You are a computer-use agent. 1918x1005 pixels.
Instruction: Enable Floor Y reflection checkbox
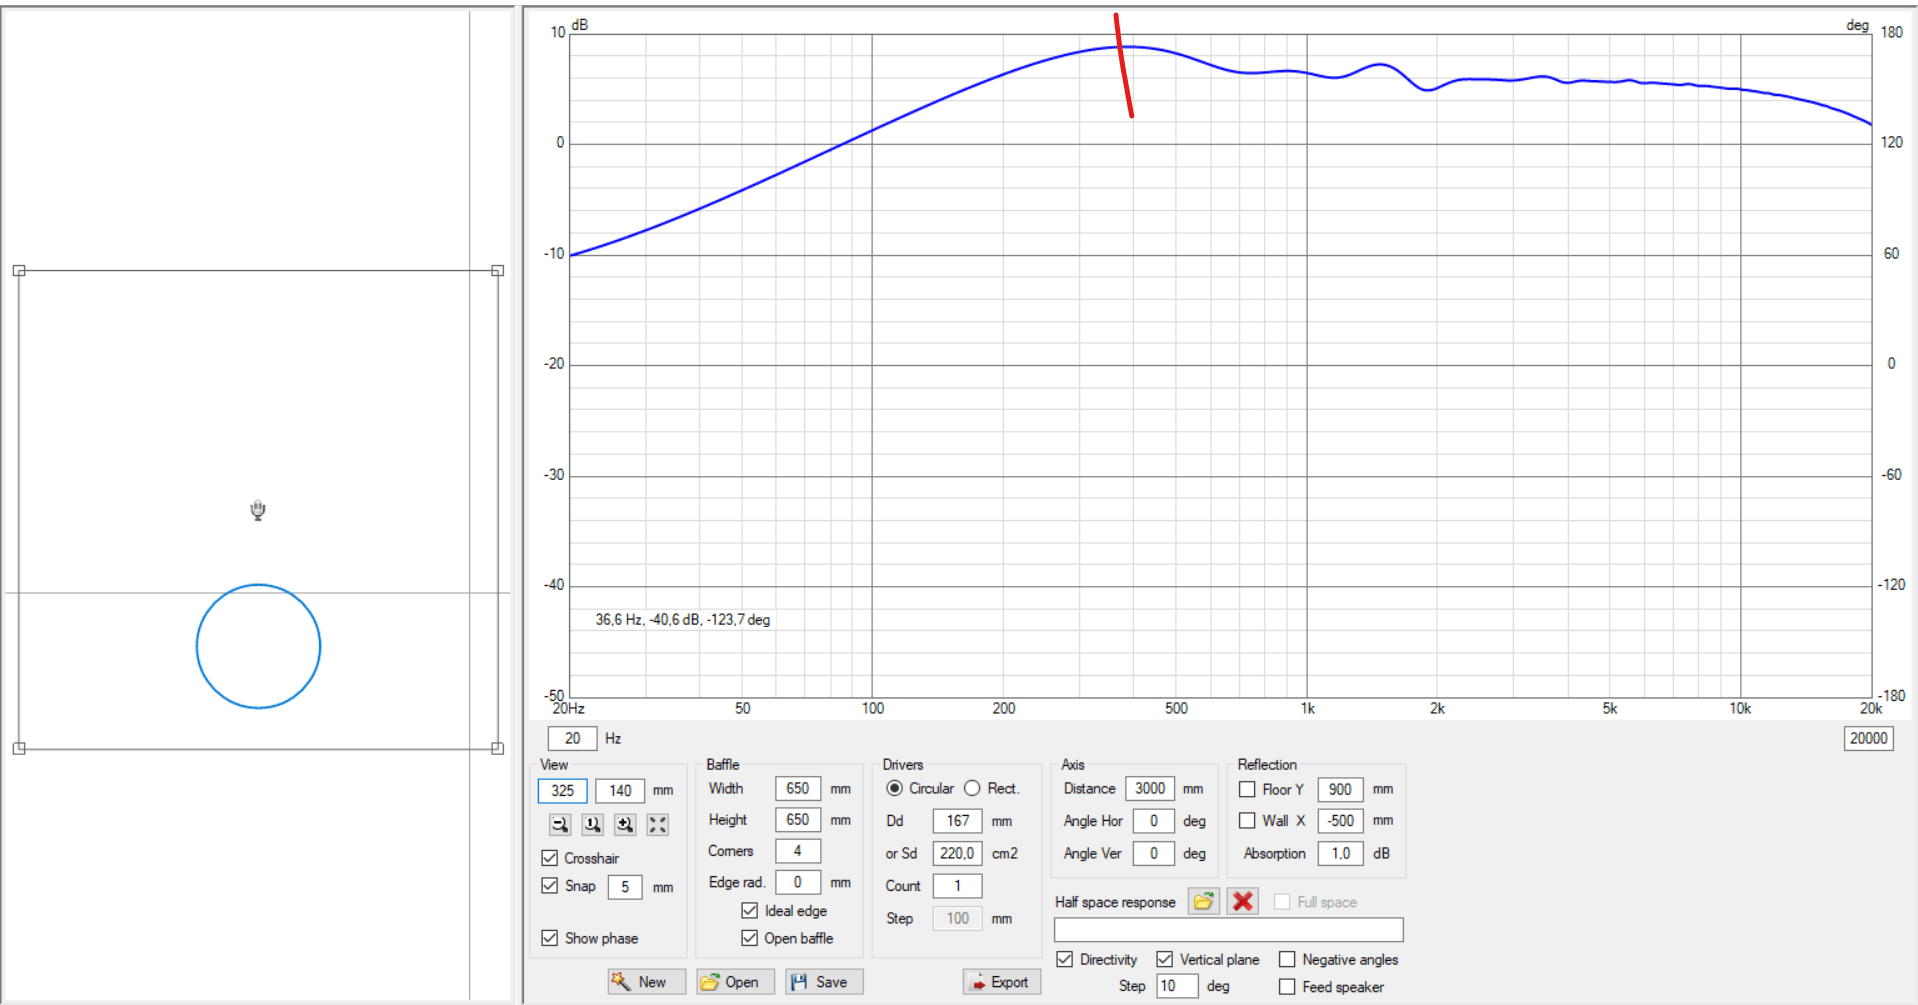[x=1247, y=790]
